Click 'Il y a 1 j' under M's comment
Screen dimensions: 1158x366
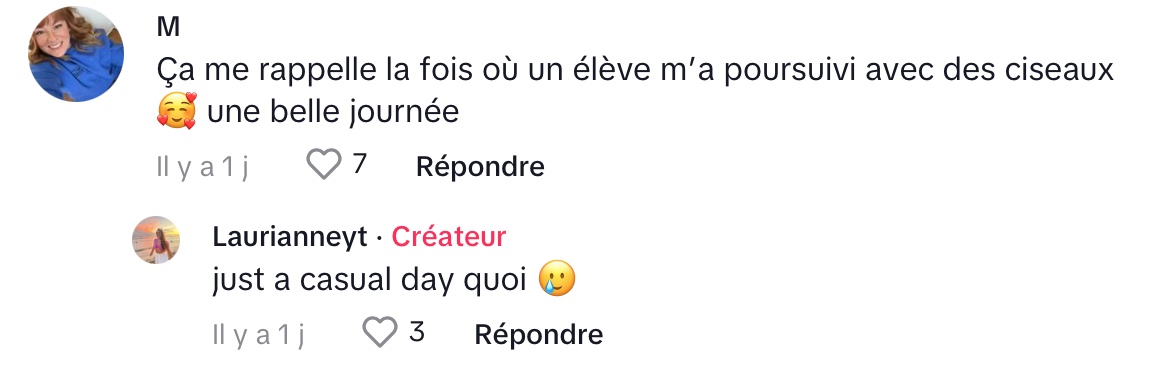click(202, 168)
